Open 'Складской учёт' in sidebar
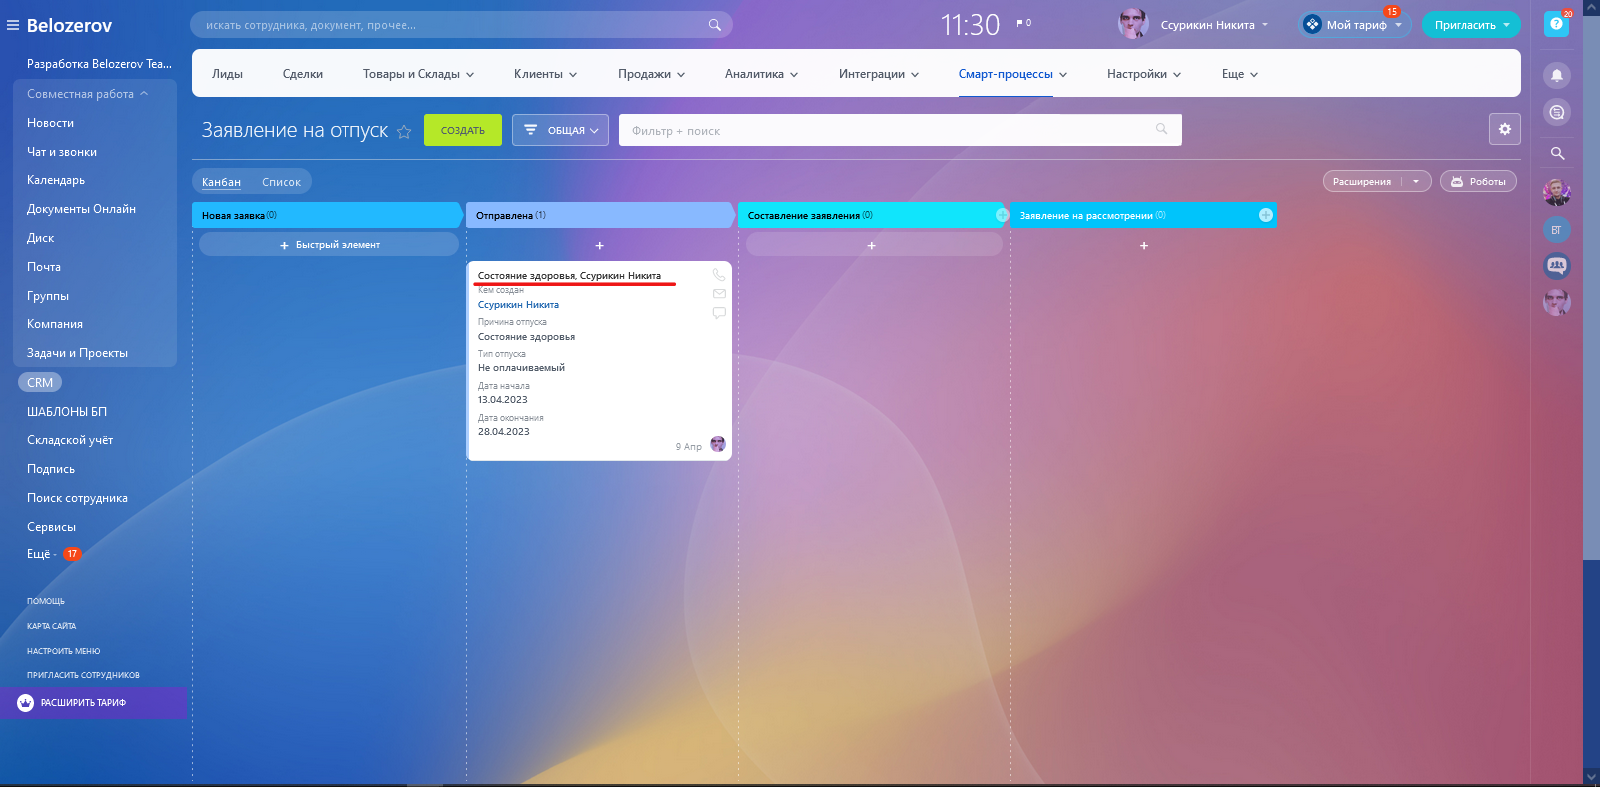Viewport: 1600px width, 787px height. click(70, 440)
